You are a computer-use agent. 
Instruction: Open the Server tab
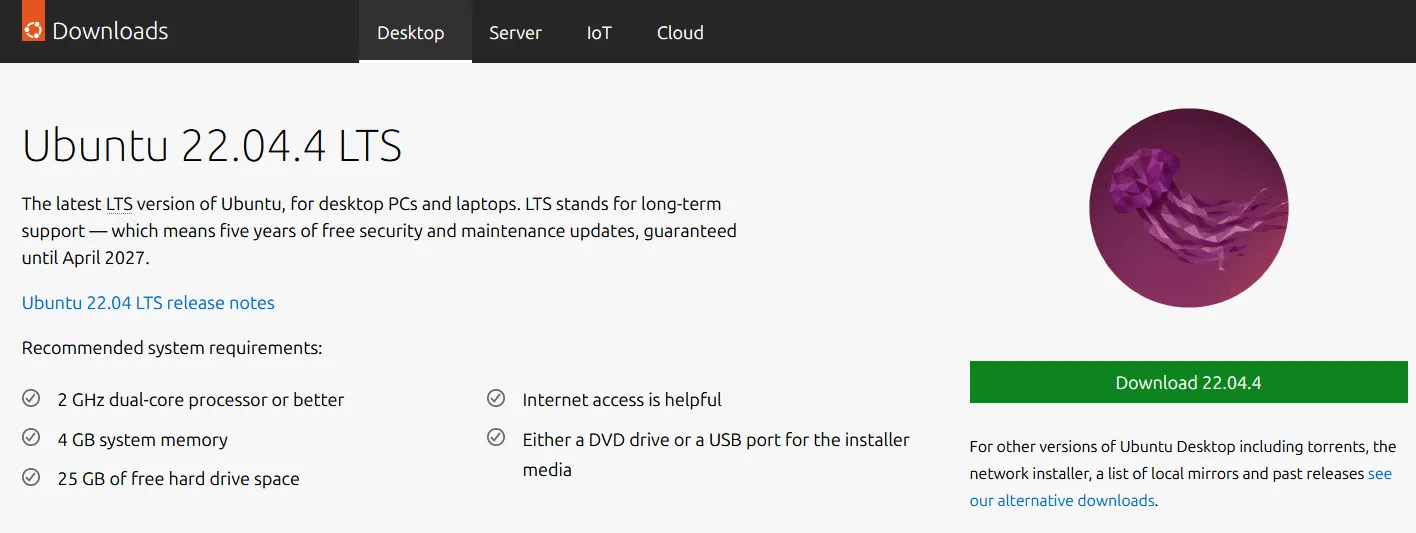515,32
